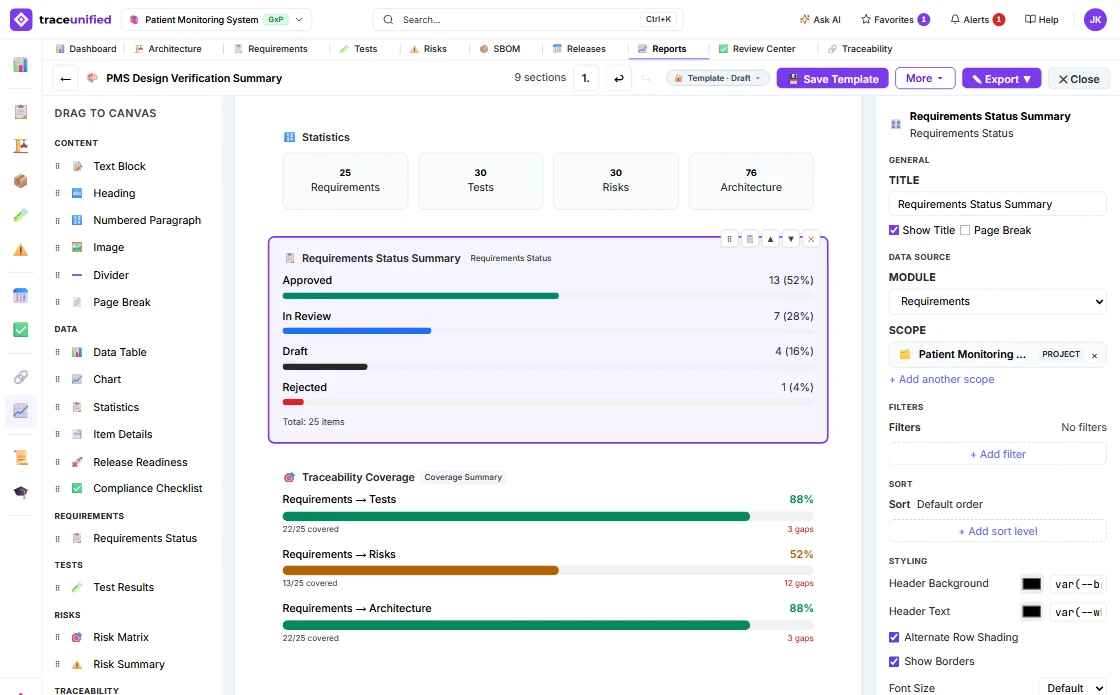1120x695 pixels.
Task: Toggle Show Borders checkbox
Action: coord(894,661)
